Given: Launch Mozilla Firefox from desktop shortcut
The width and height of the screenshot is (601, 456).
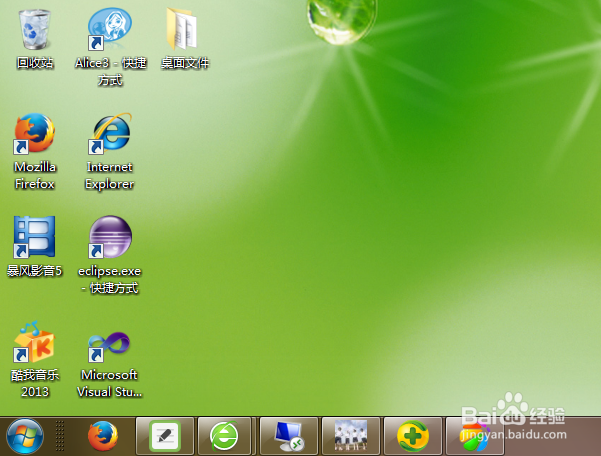Looking at the screenshot, I should tap(34, 133).
